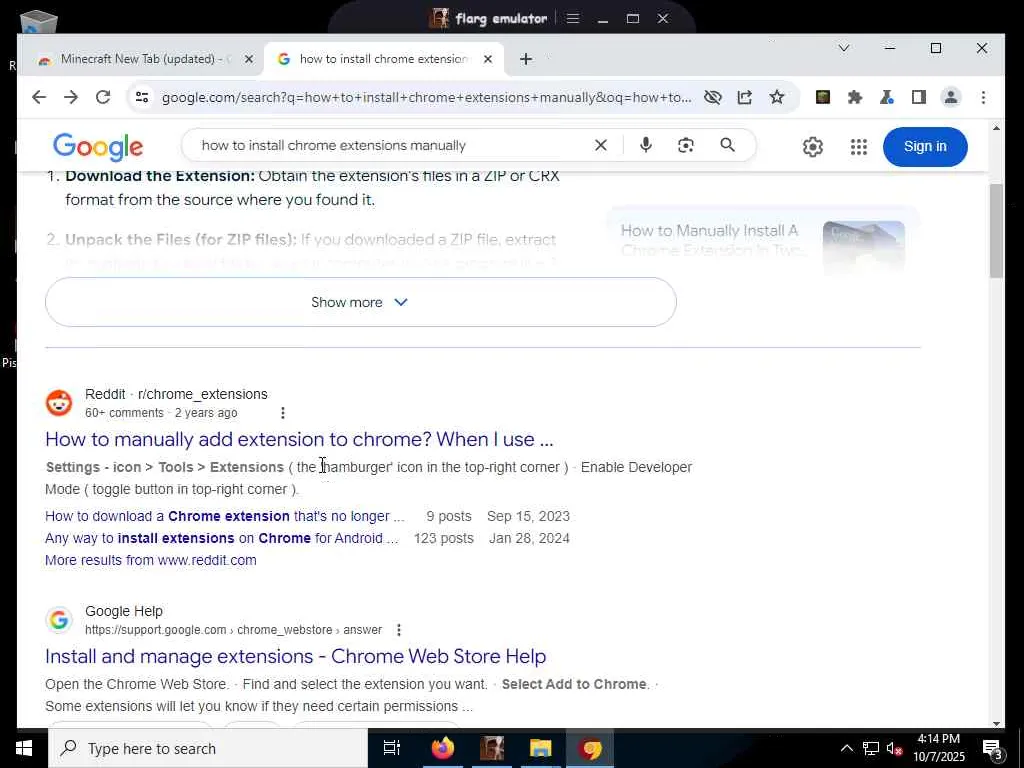Submit search with the magnifying glass
Image resolution: width=1024 pixels, height=768 pixels.
tap(728, 145)
